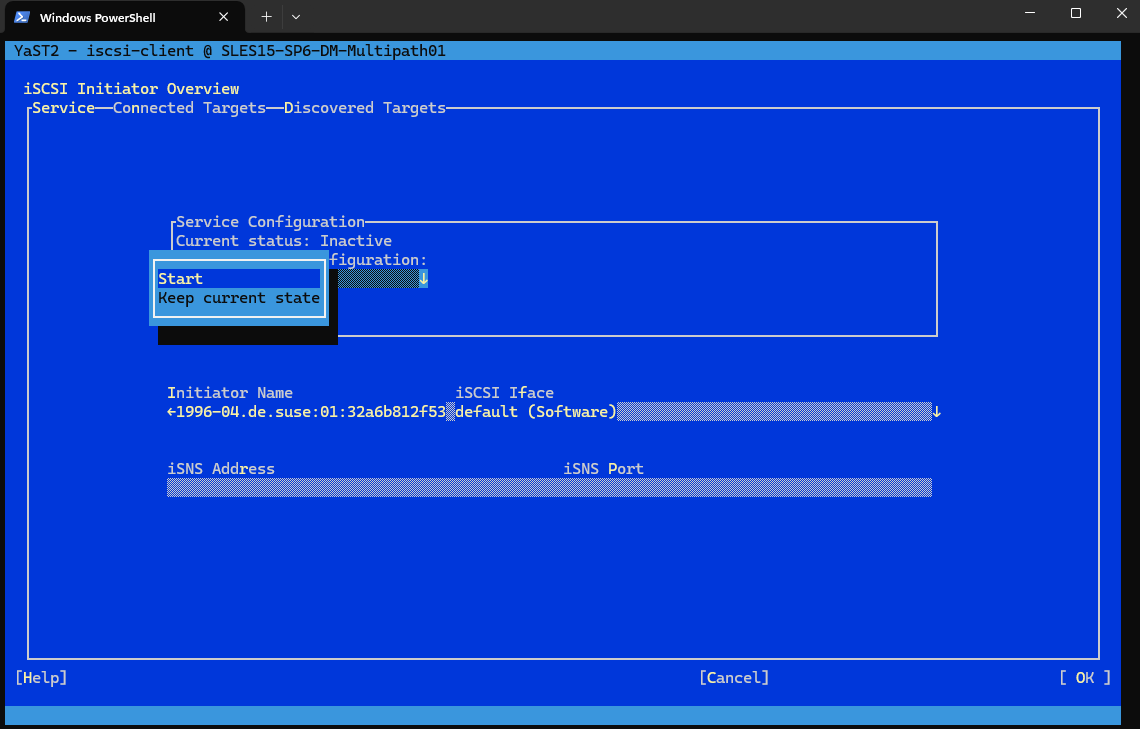Focus the iSNS Port field

click(747, 488)
